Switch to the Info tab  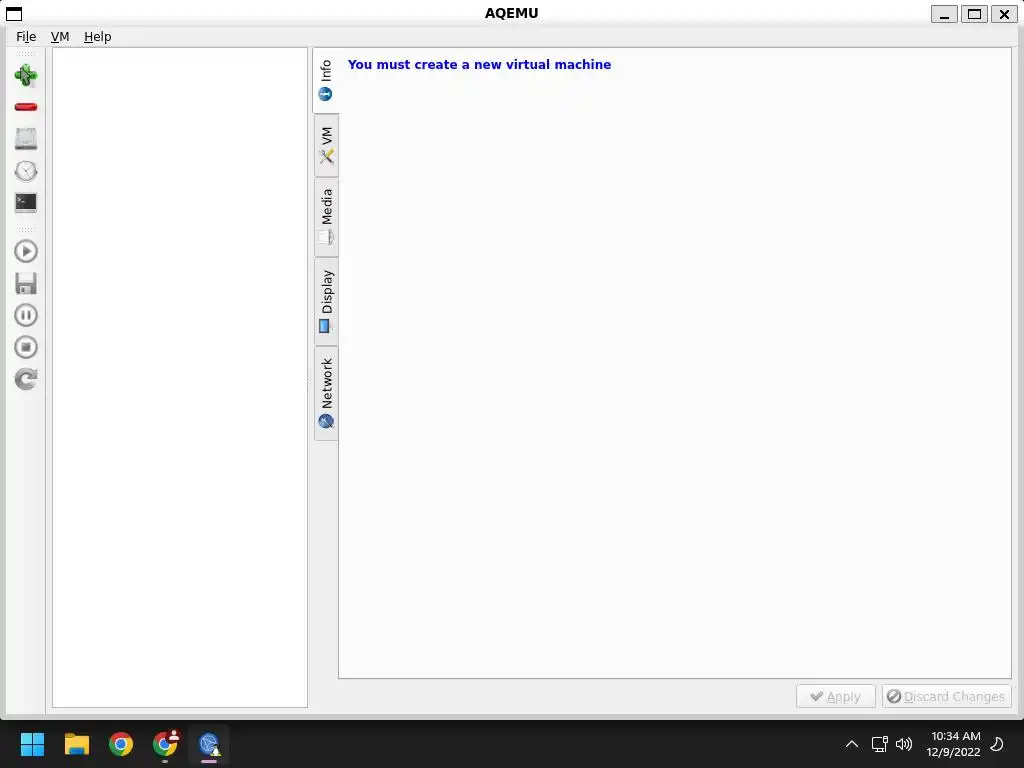326,81
